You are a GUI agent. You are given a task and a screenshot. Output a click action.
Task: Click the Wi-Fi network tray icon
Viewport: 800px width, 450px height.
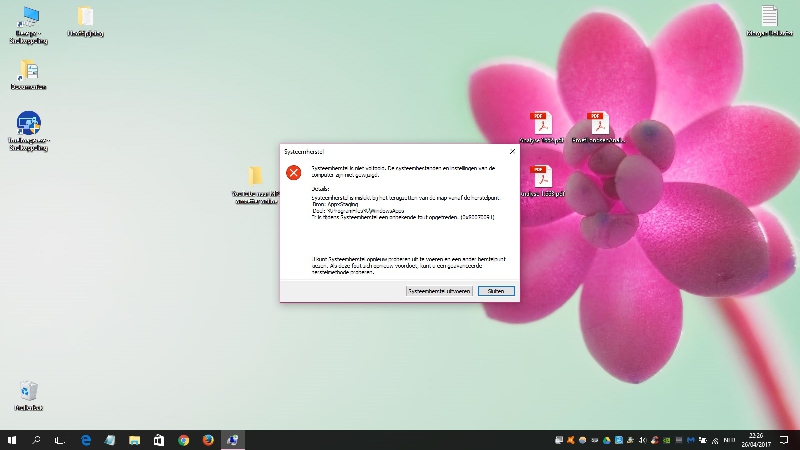(x=715, y=440)
